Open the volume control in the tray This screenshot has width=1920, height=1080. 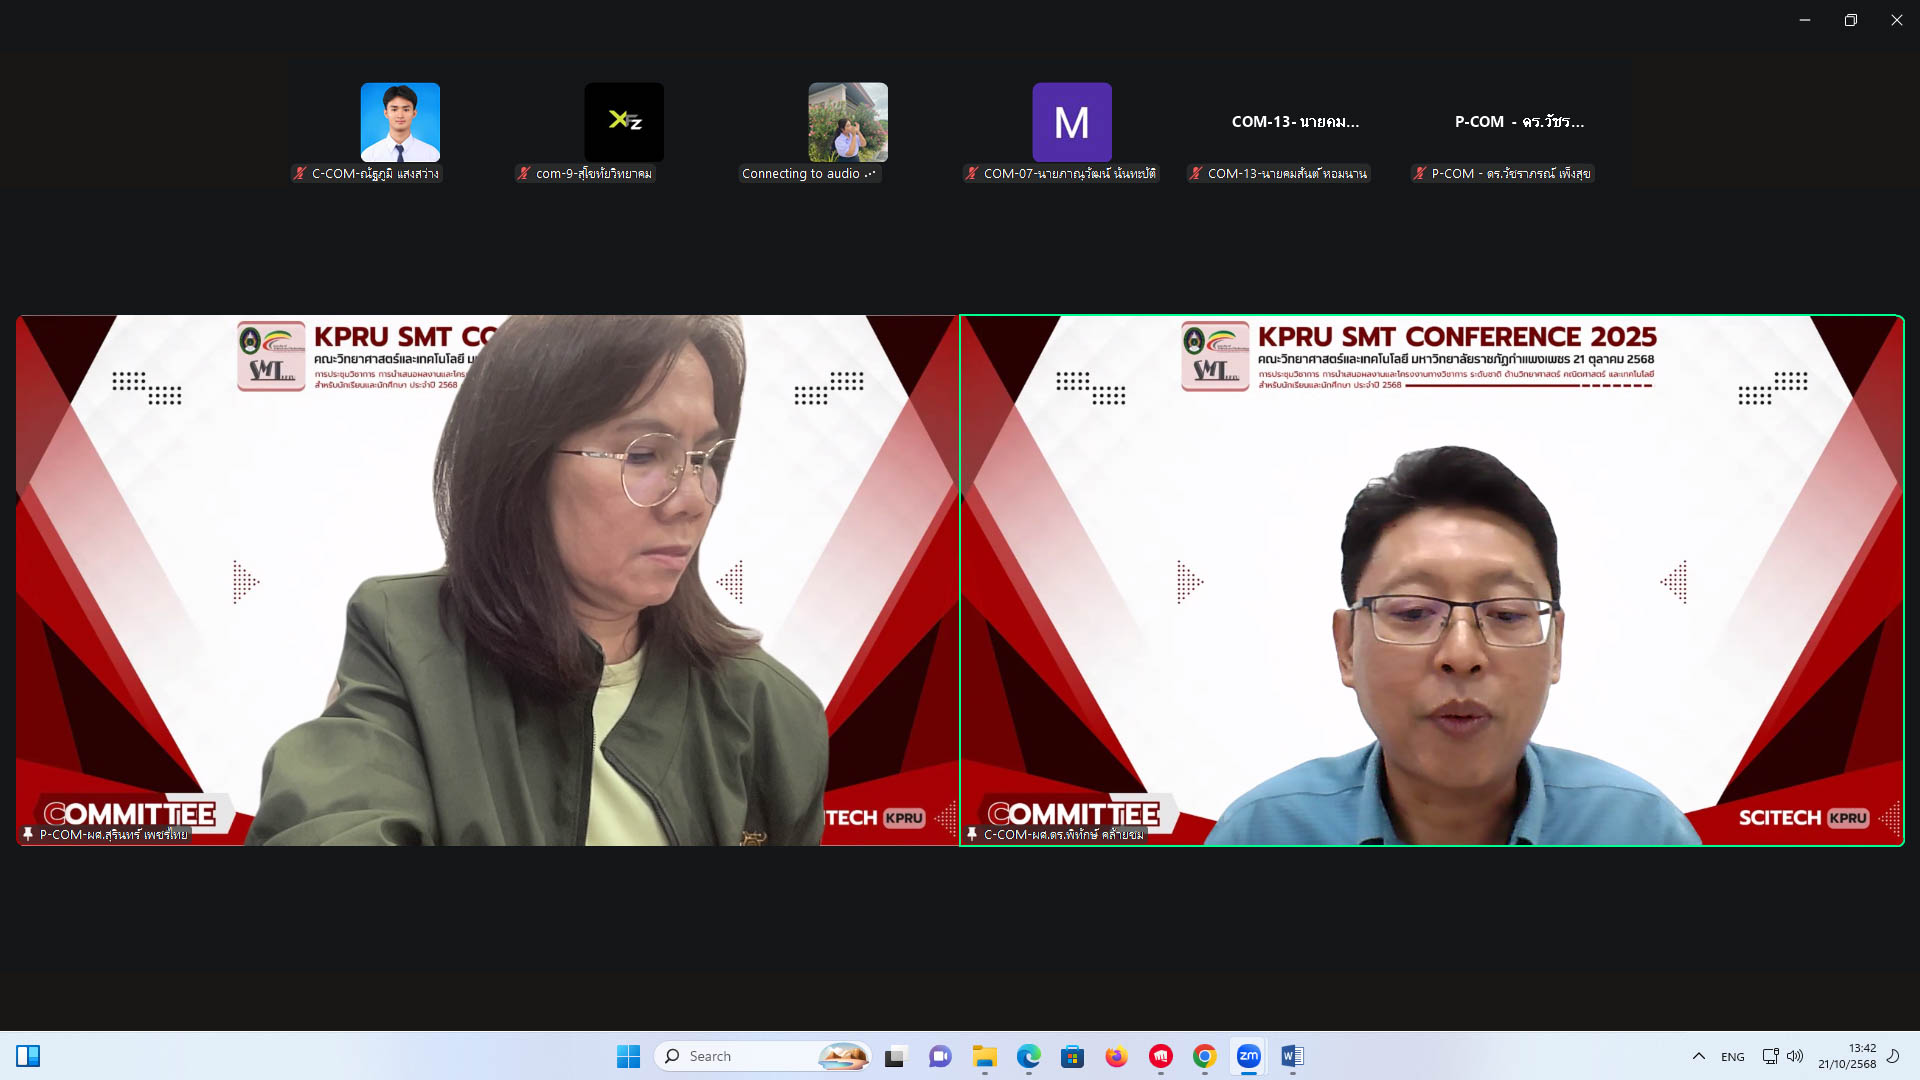1795,1056
